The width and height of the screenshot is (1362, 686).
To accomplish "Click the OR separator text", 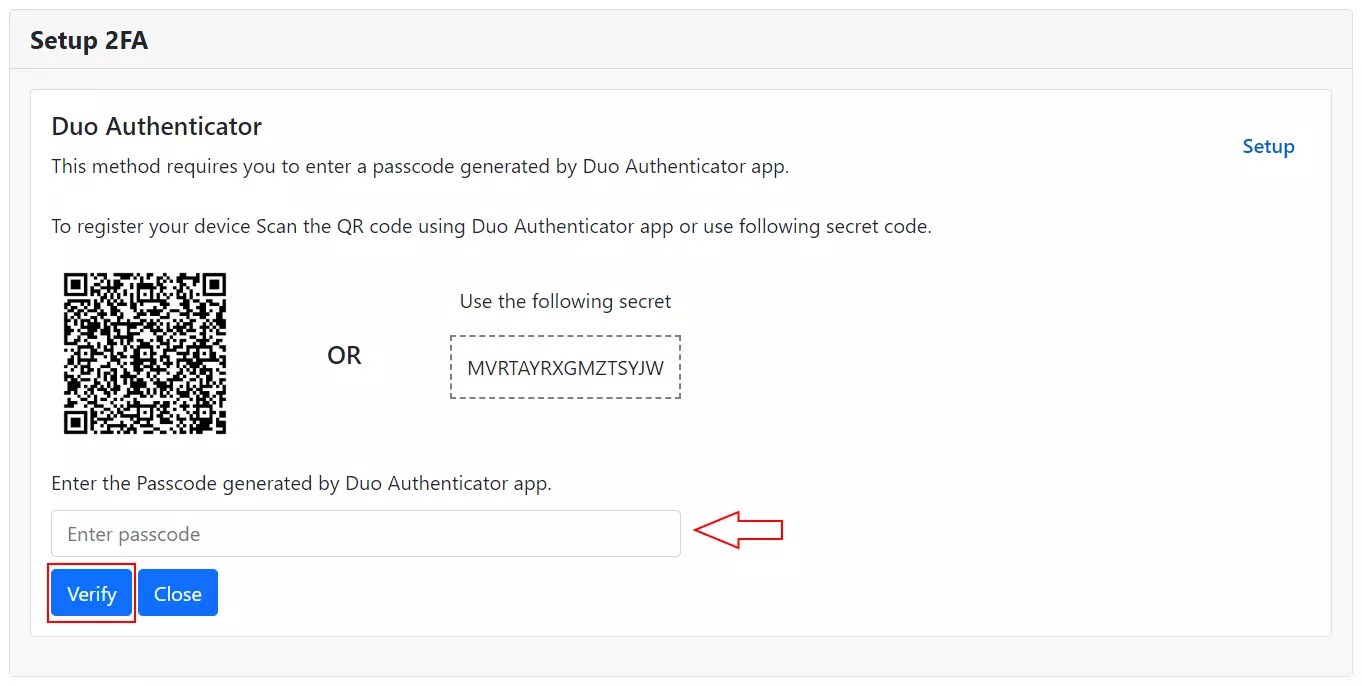I will point(344,355).
